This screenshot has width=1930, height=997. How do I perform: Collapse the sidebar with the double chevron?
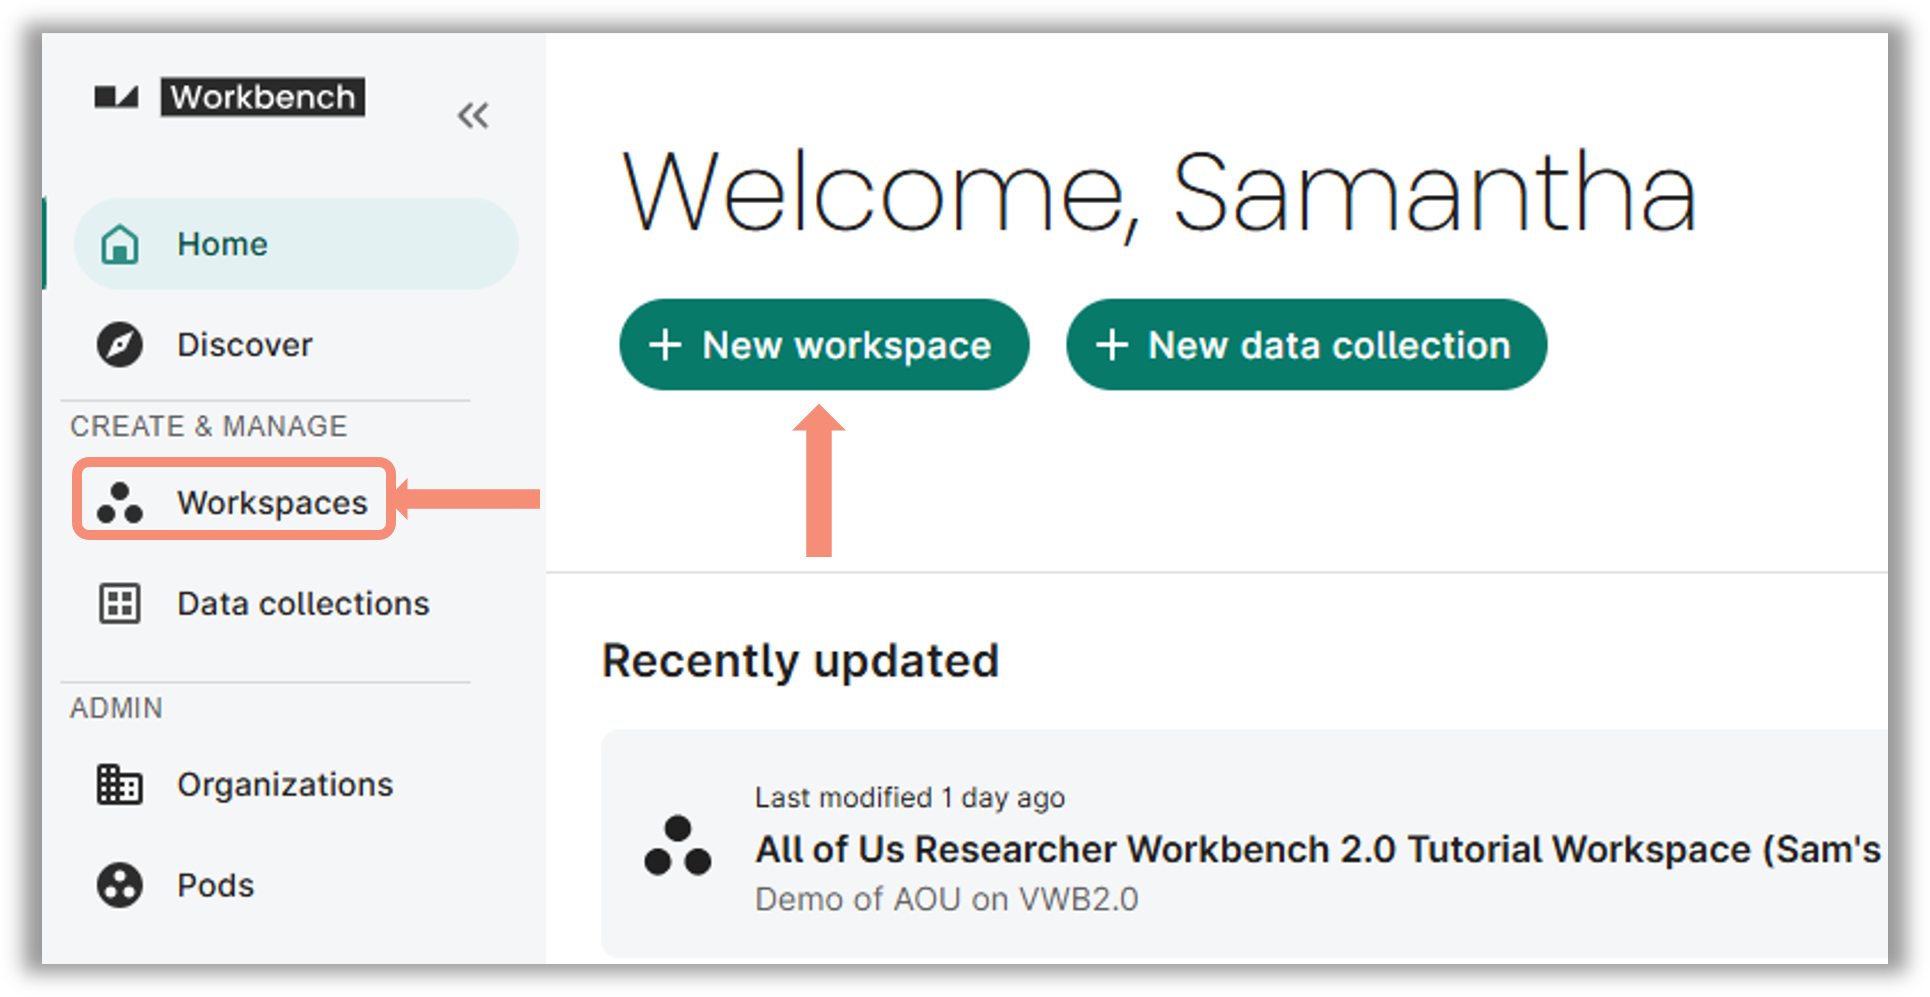coord(473,116)
